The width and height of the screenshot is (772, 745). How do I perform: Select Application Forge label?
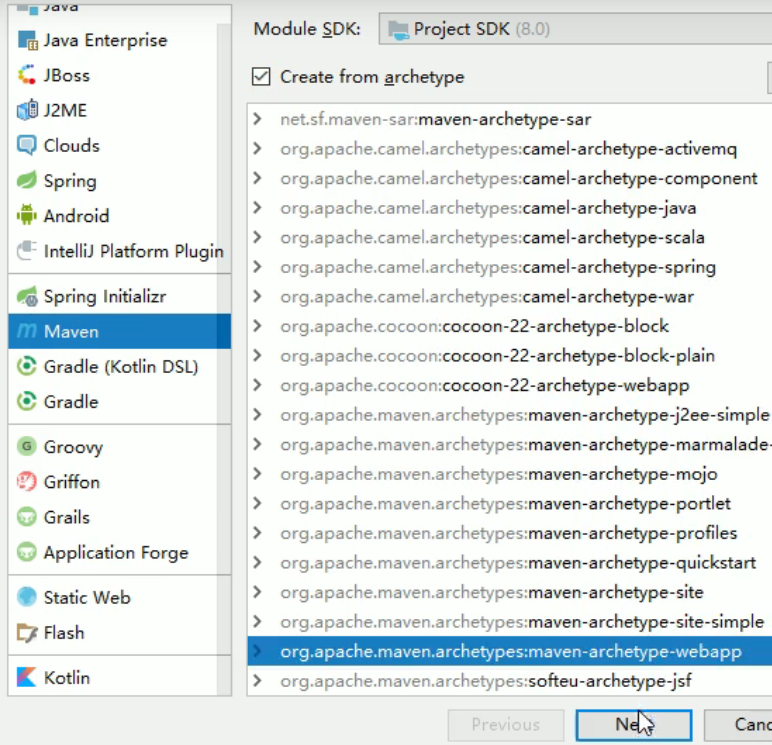116,552
